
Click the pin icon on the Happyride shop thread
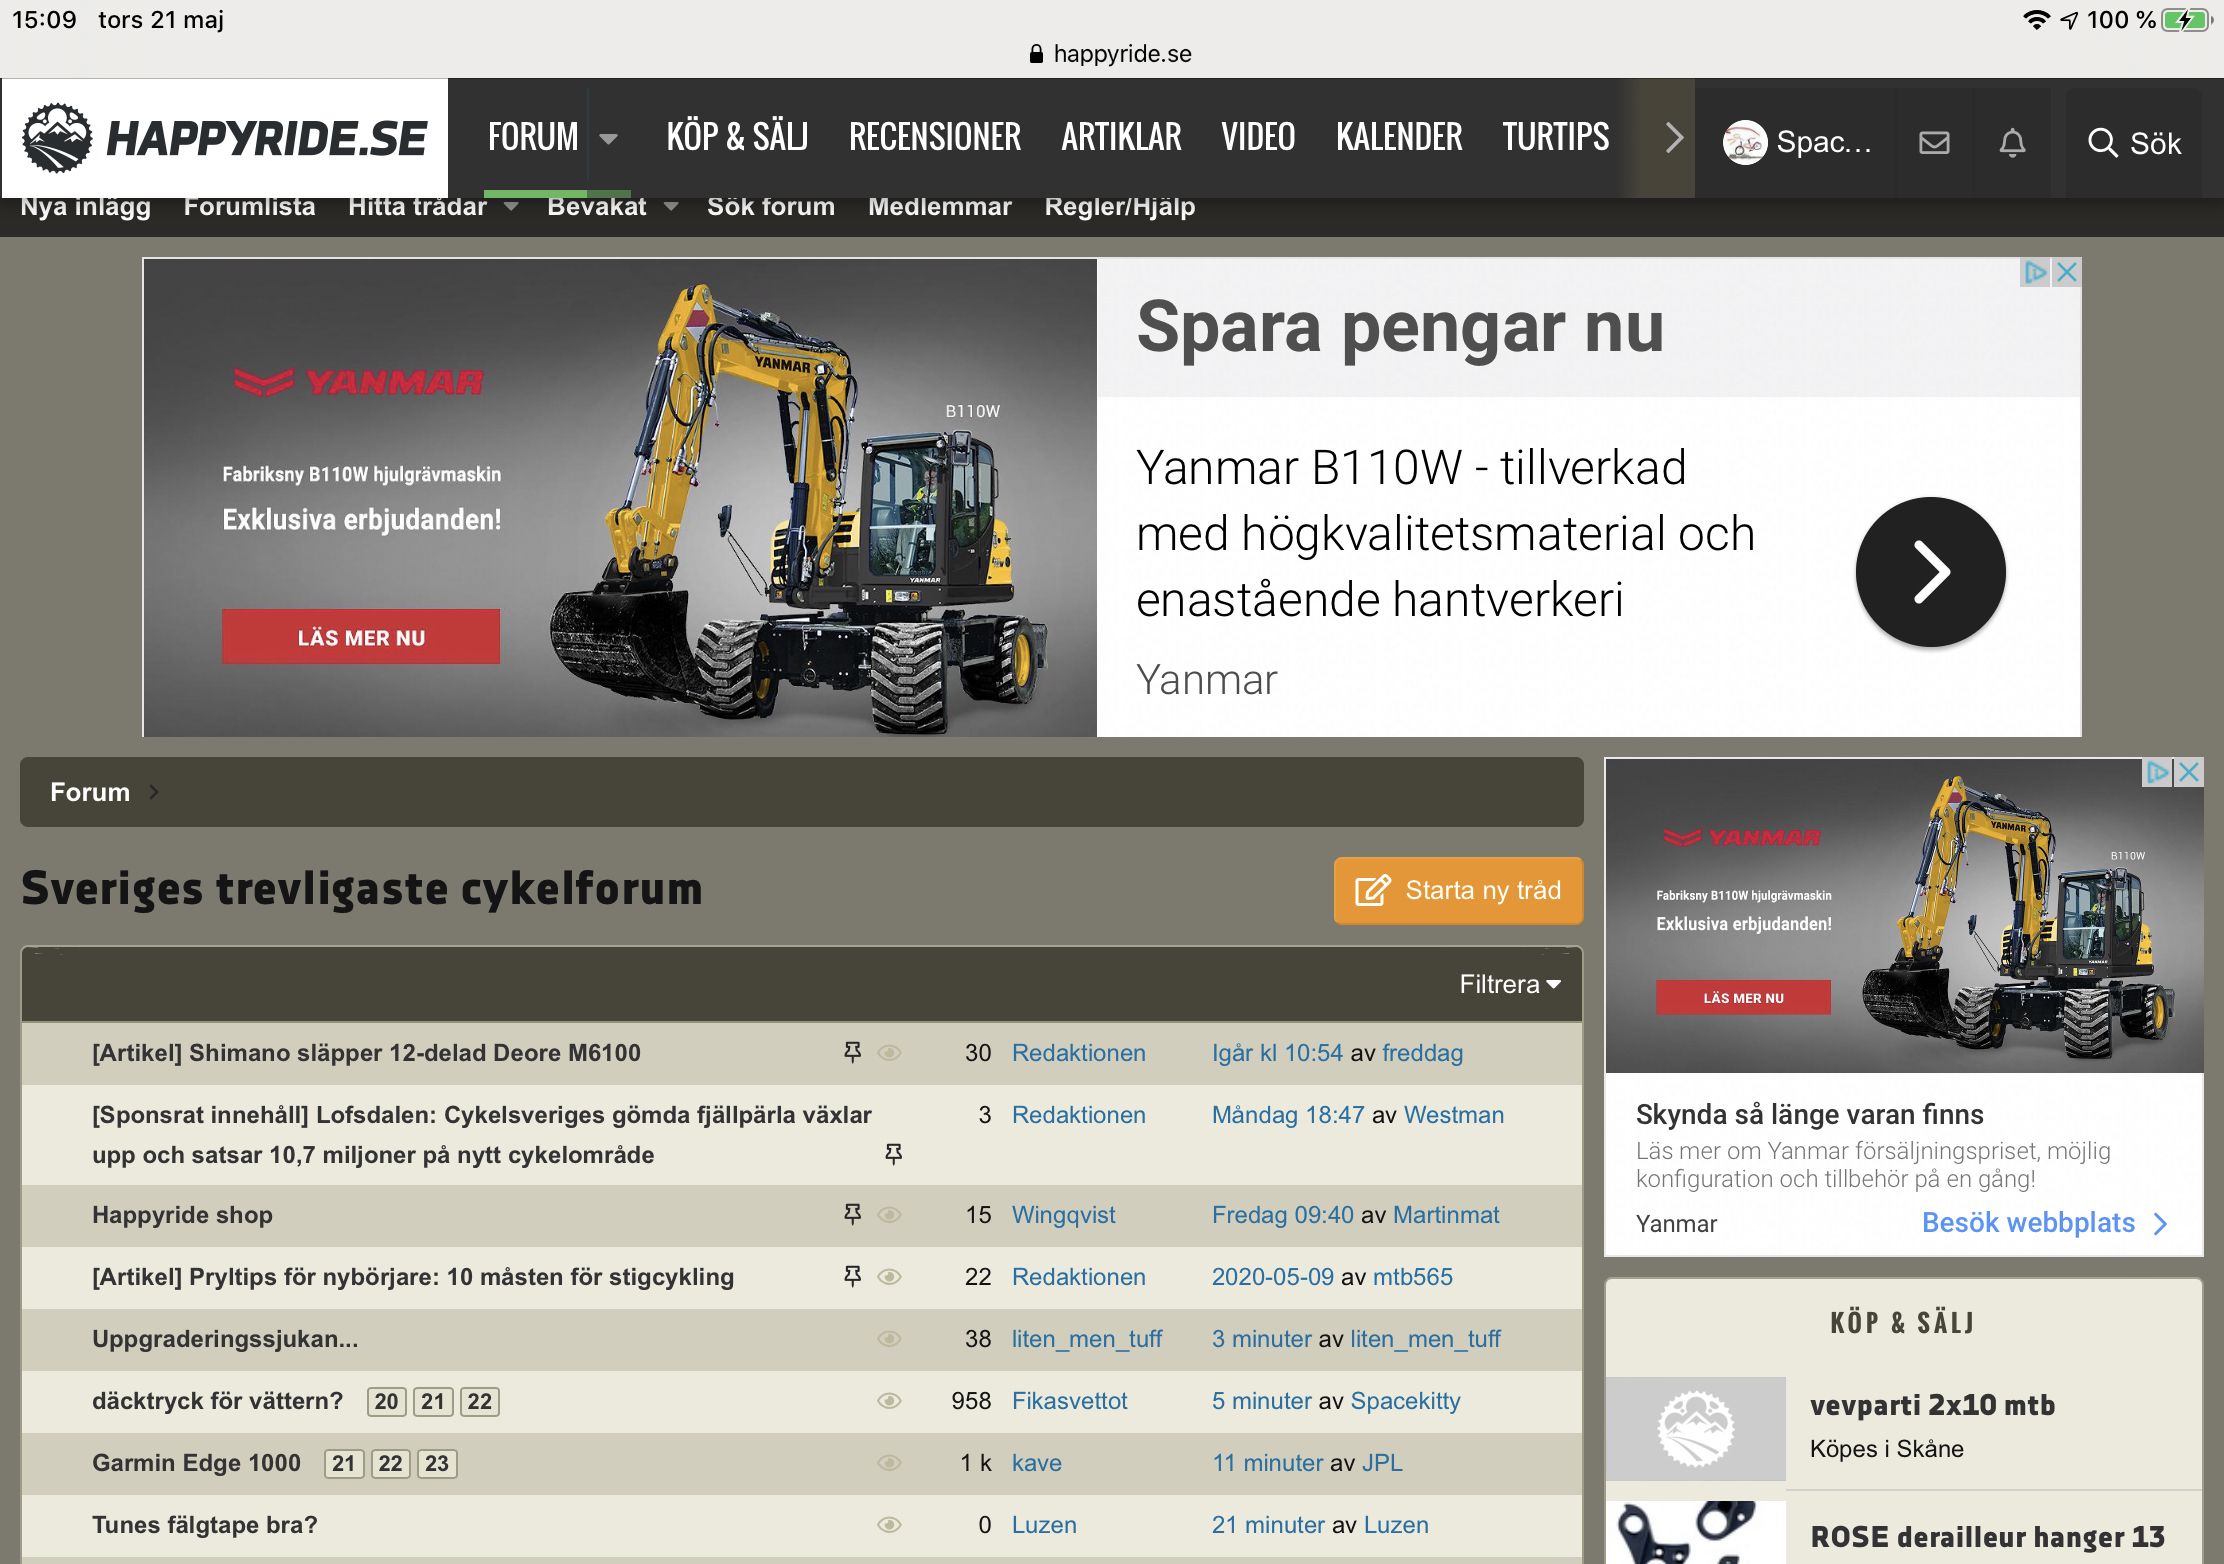[x=852, y=1214]
